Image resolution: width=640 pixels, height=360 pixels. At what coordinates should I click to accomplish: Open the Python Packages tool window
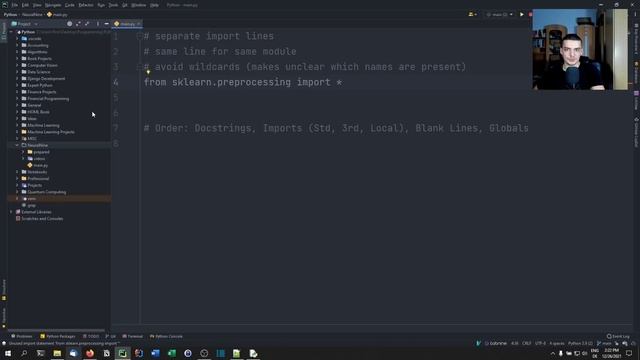(x=58, y=336)
